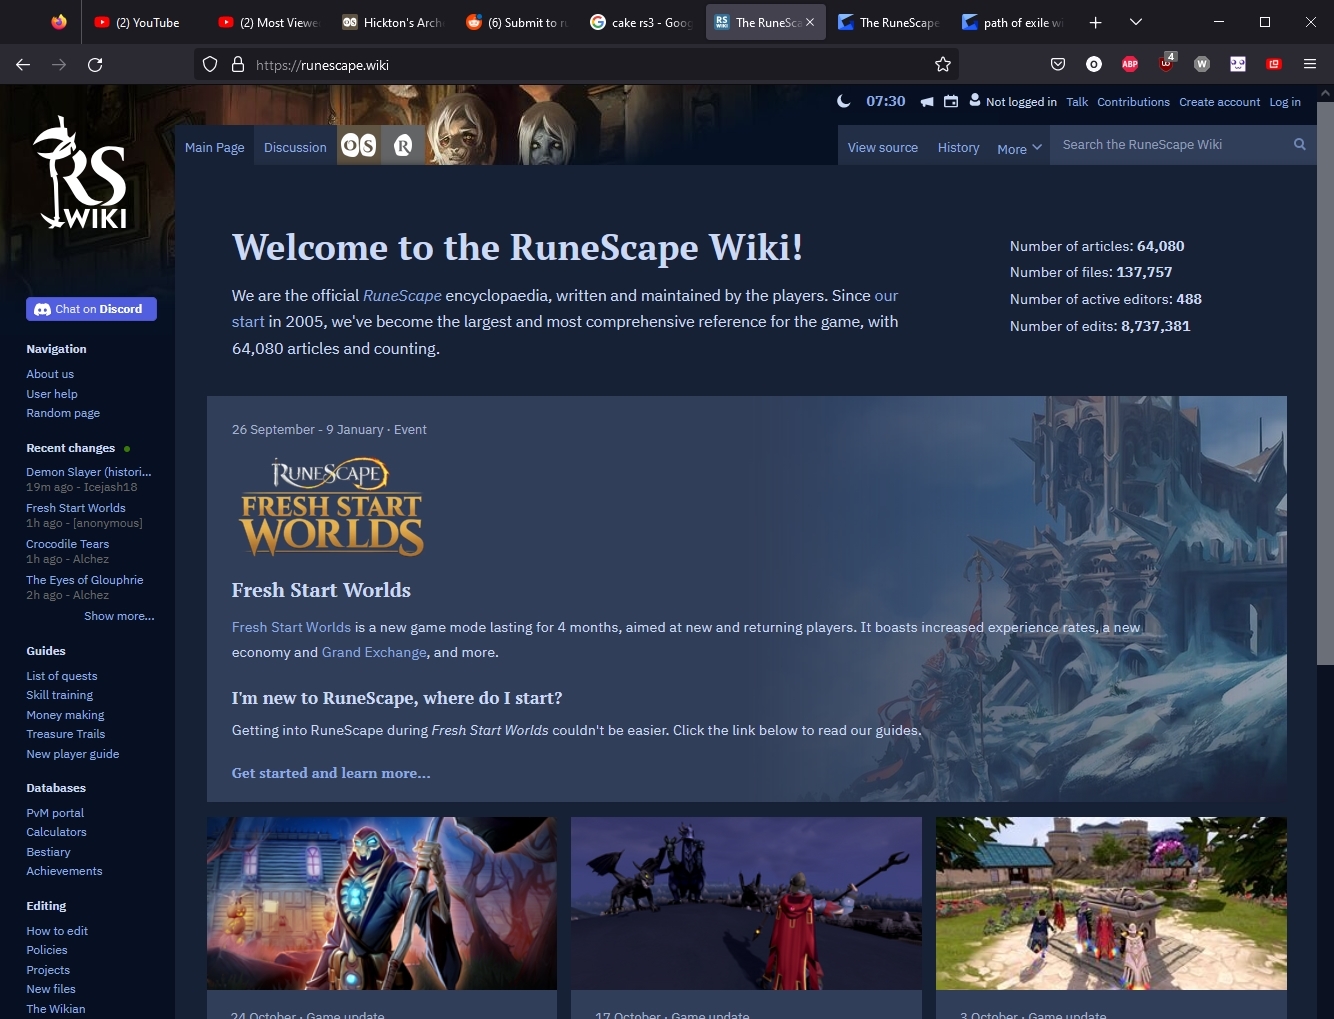This screenshot has height=1019, width=1334.
Task: Open the uBlock Origin extension
Action: (1166, 63)
